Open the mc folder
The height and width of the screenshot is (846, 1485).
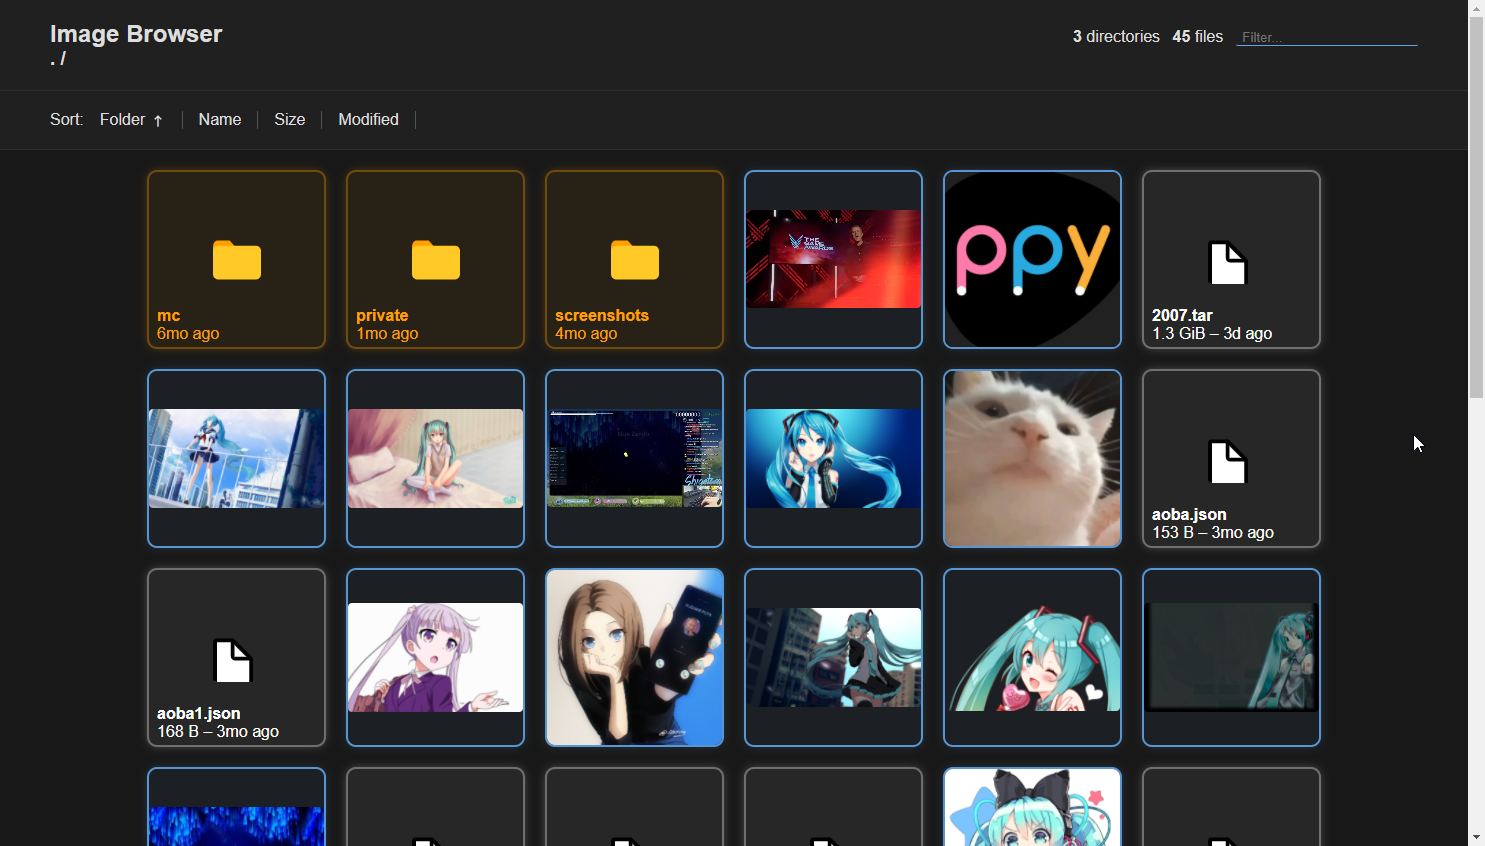tap(236, 260)
